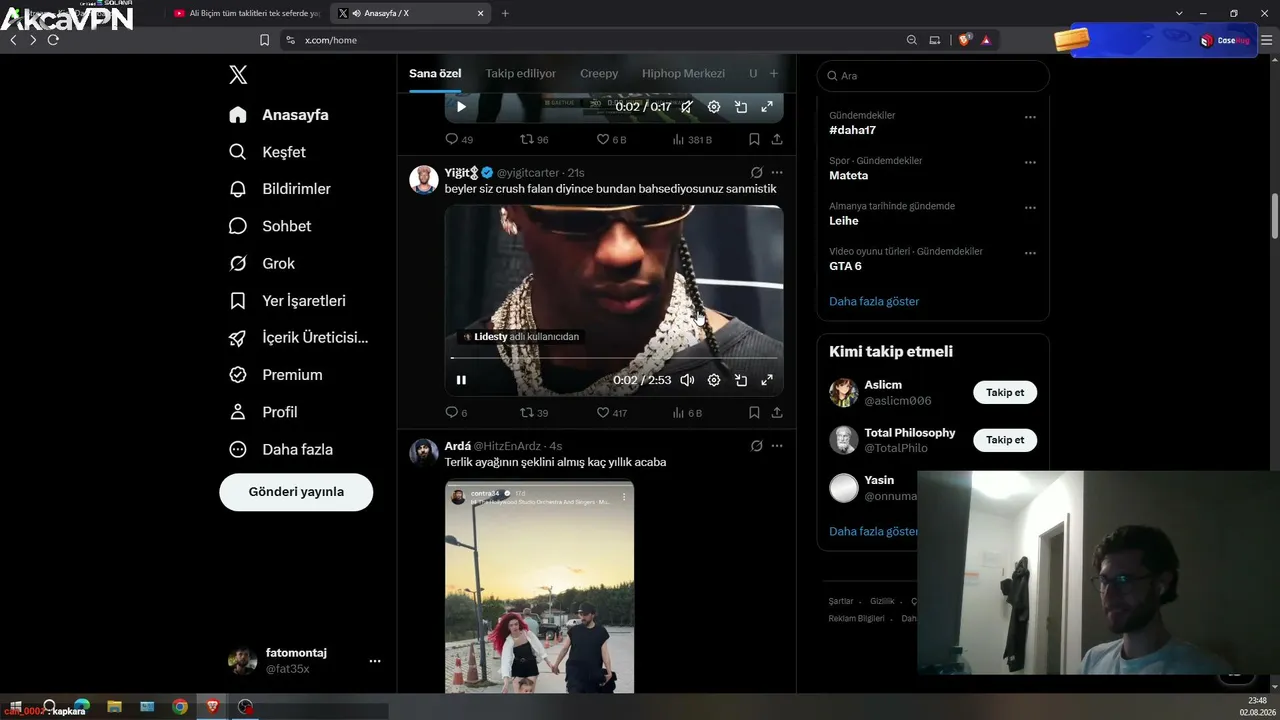The width and height of the screenshot is (1280, 720).
Task: Open options for the #daha17 trend
Action: pyautogui.click(x=1030, y=117)
